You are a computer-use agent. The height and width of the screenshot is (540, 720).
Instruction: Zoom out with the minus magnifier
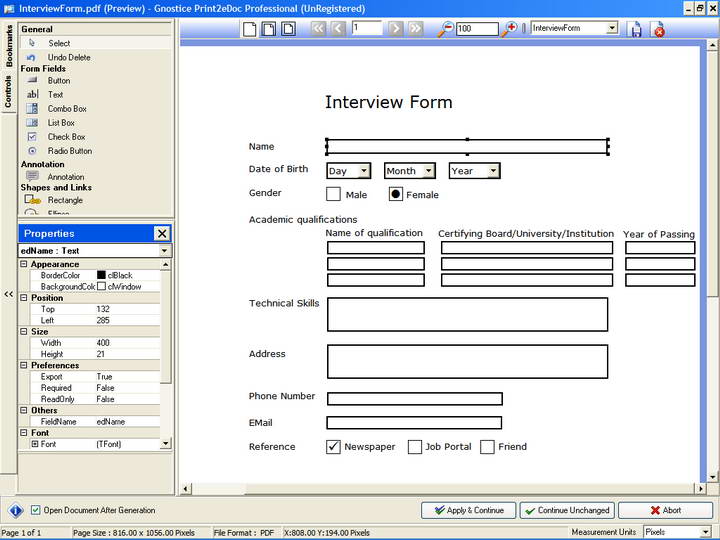[x=445, y=29]
